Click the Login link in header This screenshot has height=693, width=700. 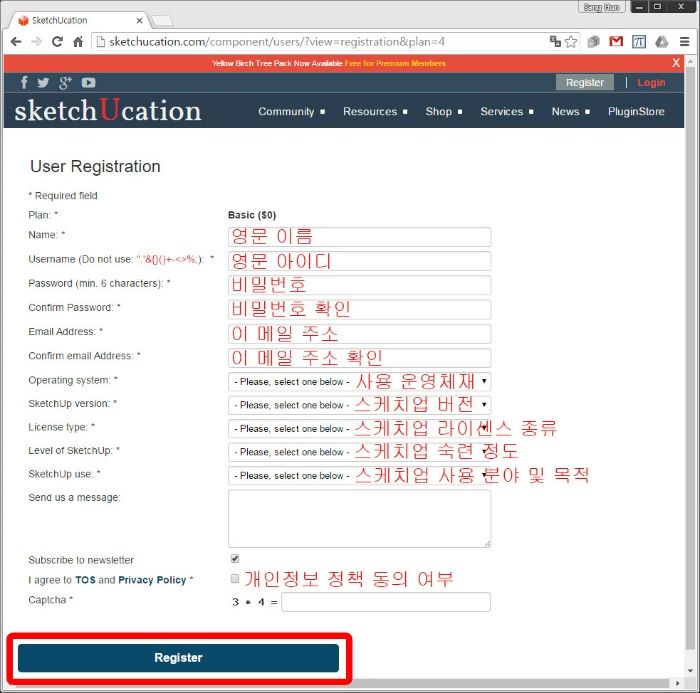point(651,83)
